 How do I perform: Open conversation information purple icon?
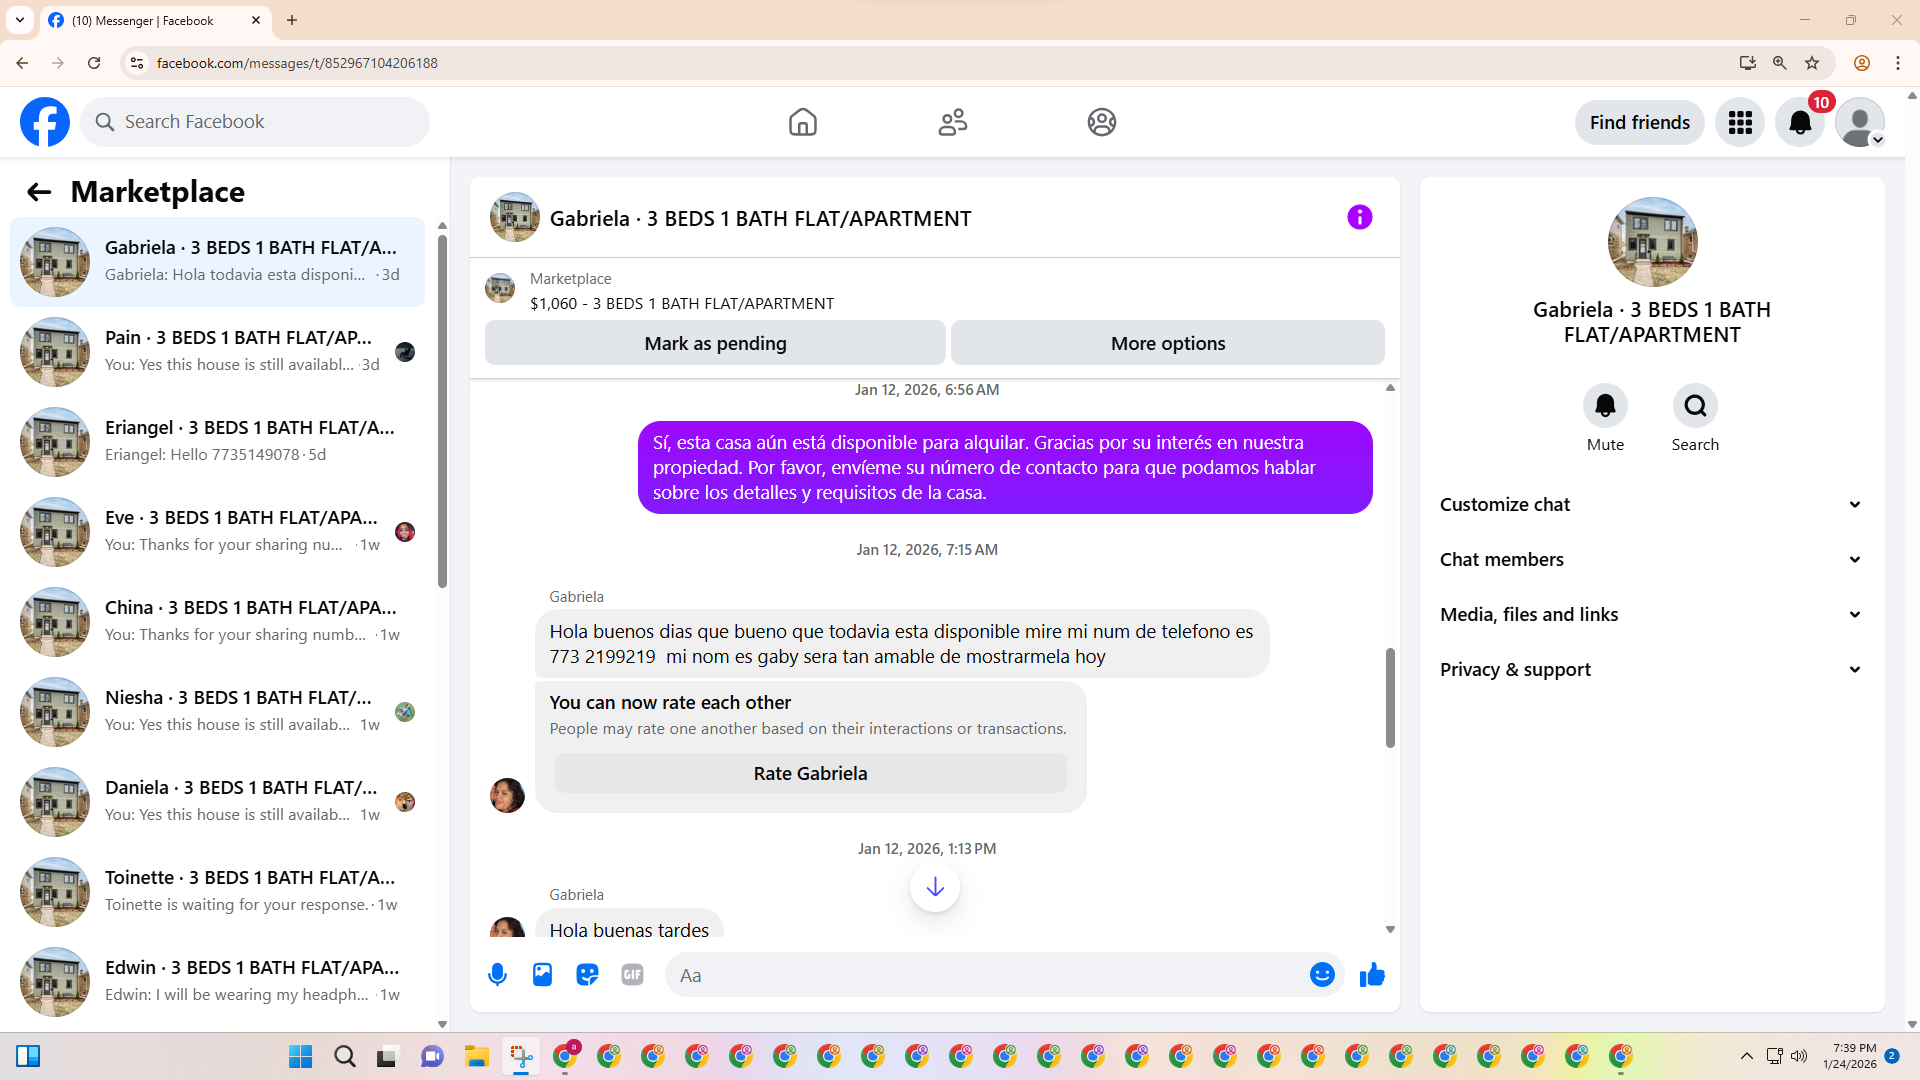pyautogui.click(x=1359, y=217)
